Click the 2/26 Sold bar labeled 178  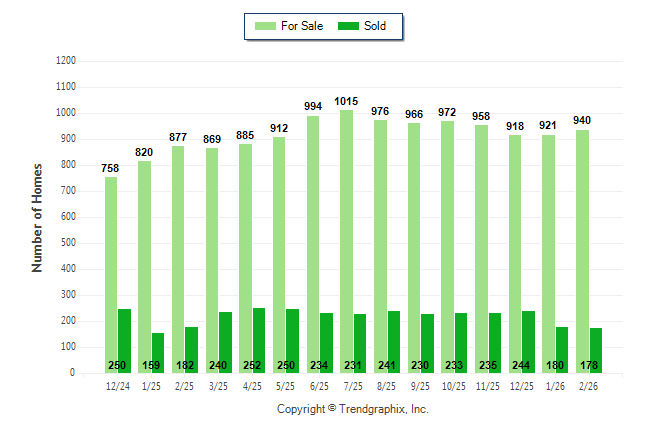[x=596, y=343]
